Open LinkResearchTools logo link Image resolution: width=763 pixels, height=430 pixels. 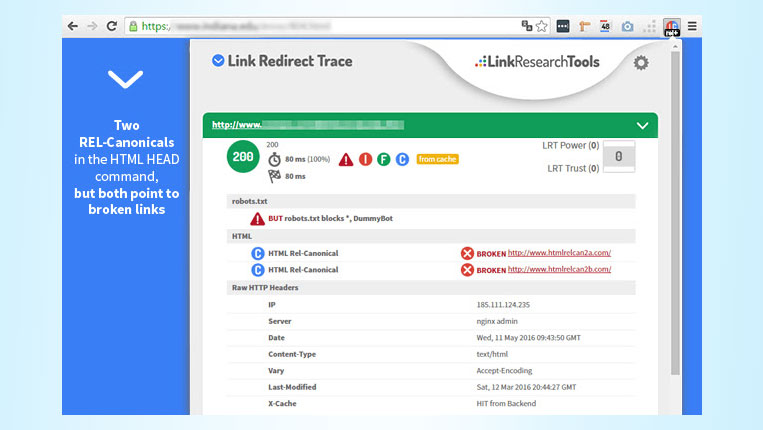pos(537,62)
